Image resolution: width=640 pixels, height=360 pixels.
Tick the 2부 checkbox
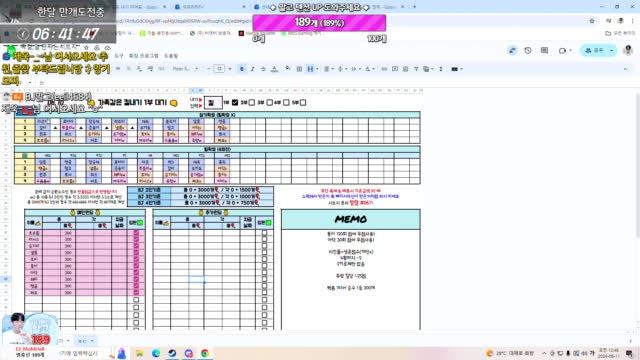click(252, 102)
